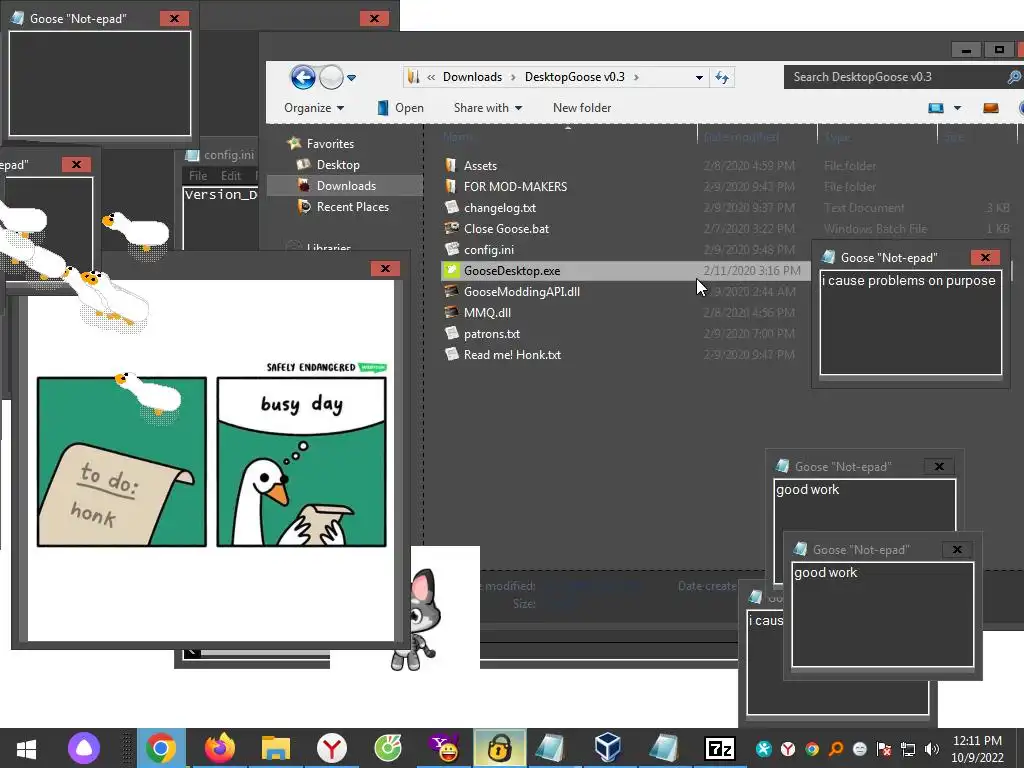Open Yahoo Messenger from the taskbar
The image size is (1024, 768).
pos(445,748)
